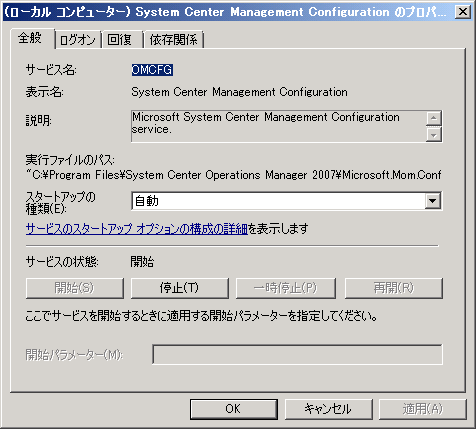
Task: Click inside the description text box
Action: point(278,126)
